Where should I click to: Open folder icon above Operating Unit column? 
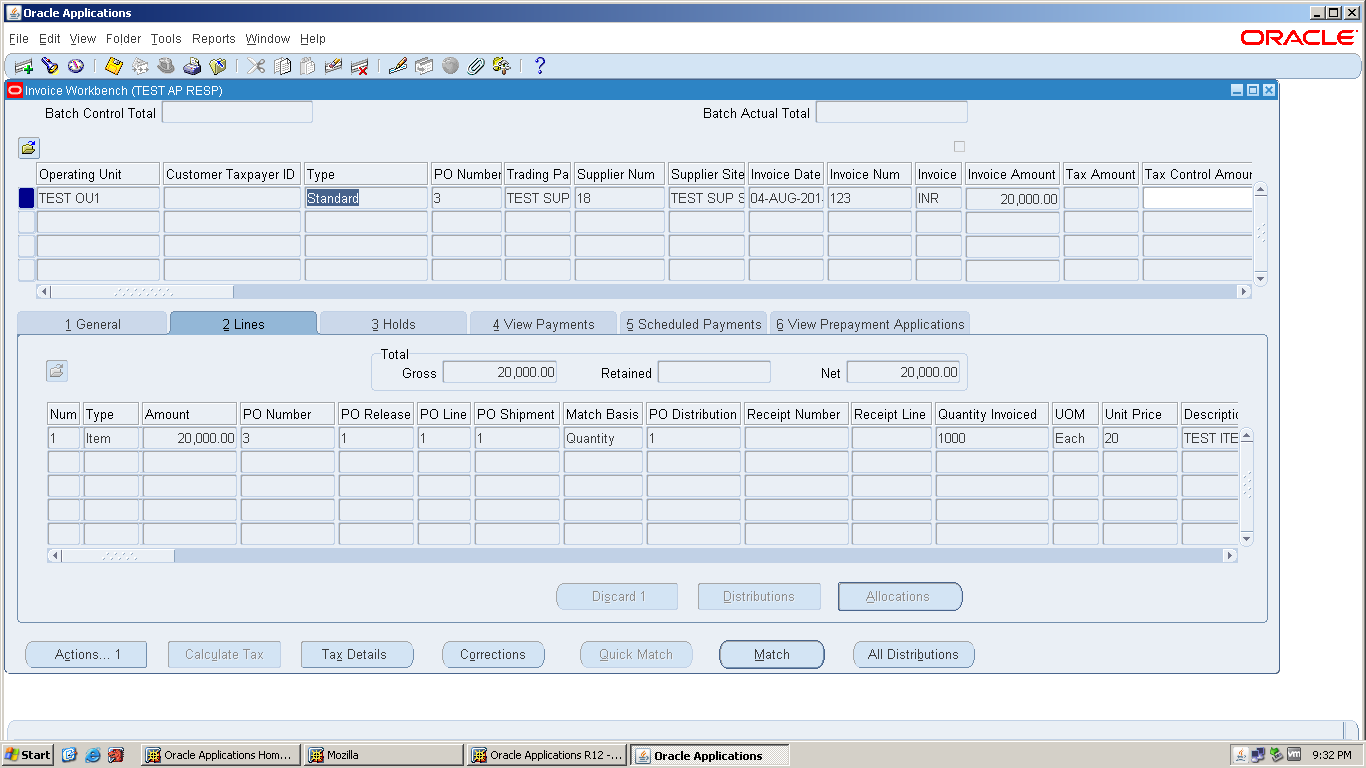tap(29, 148)
